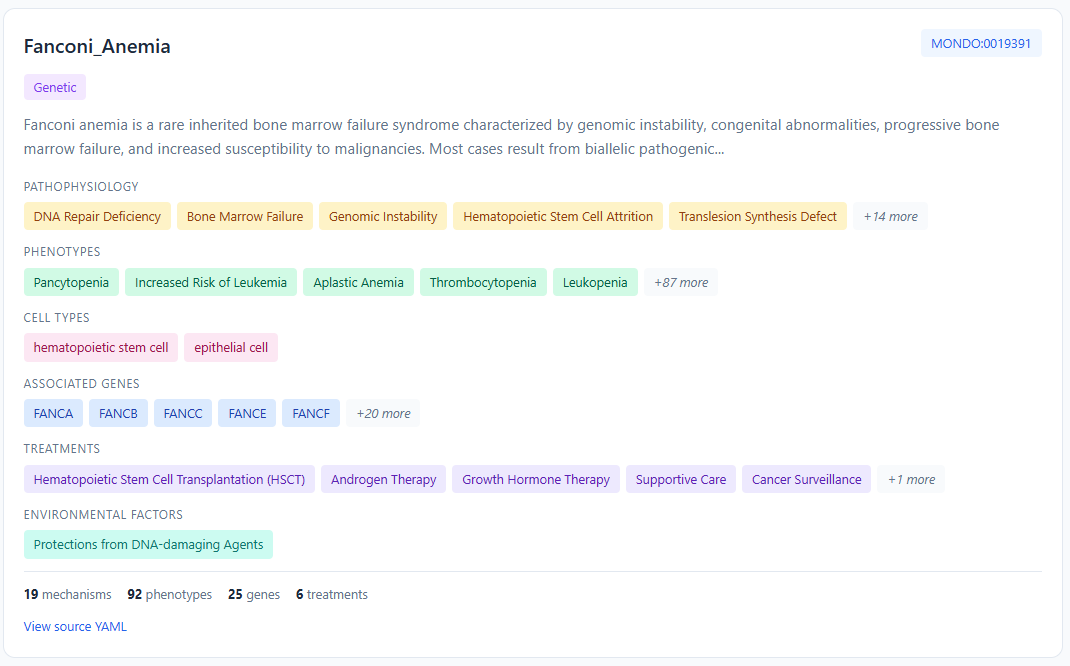Click the PHENOTYPES section heading
Screen dimensions: 1070x666
tap(62, 251)
